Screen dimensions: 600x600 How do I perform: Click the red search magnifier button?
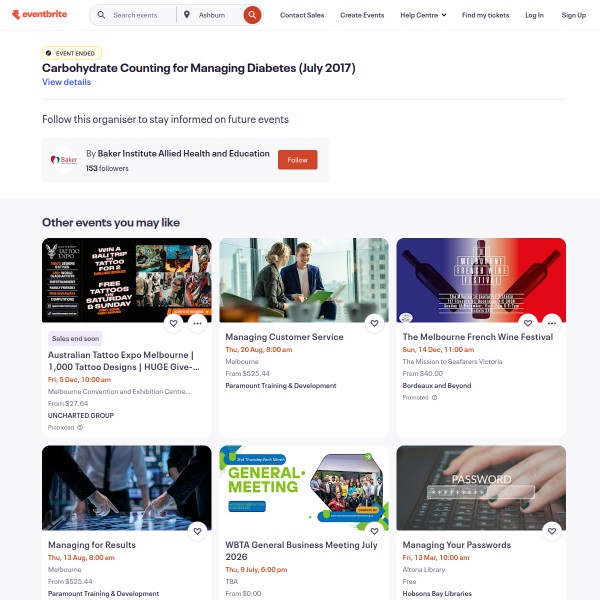tap(252, 15)
